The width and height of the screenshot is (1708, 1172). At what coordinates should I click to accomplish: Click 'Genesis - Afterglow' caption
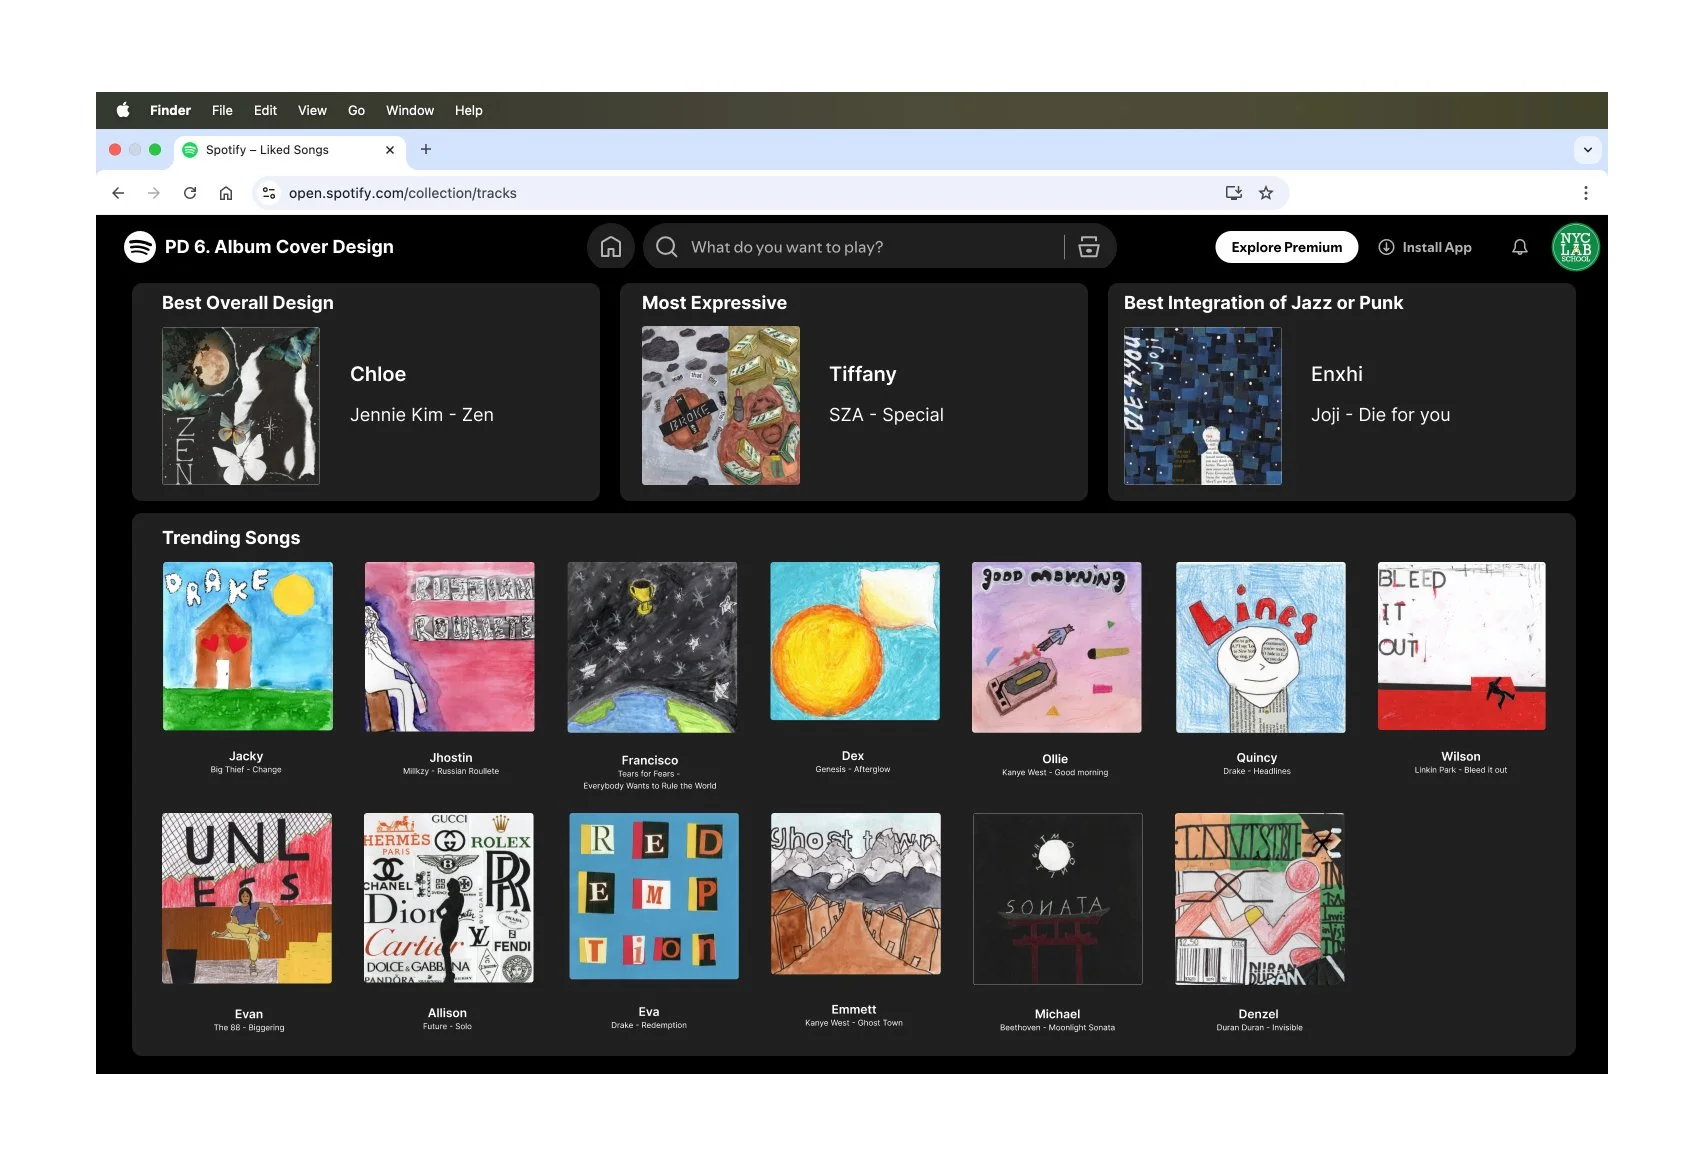[x=853, y=769]
